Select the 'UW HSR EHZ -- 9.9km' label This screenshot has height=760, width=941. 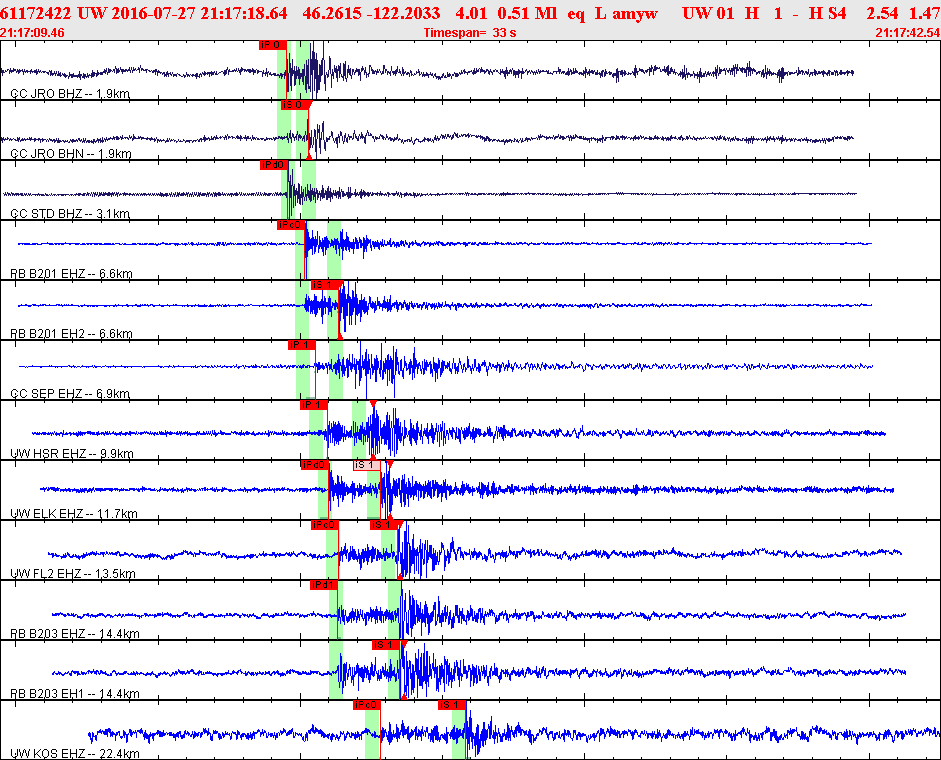[x=72, y=454]
